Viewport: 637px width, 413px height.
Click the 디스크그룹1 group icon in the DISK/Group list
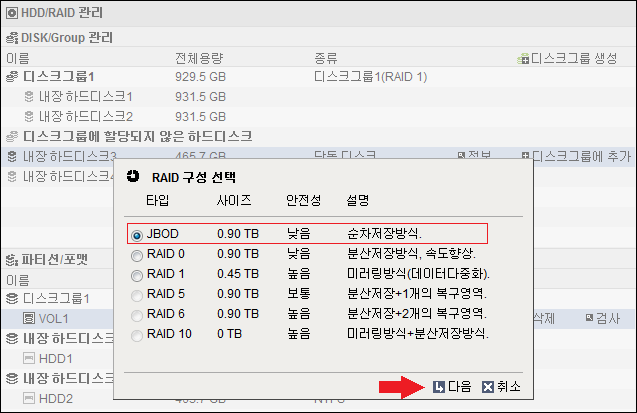click(x=12, y=76)
